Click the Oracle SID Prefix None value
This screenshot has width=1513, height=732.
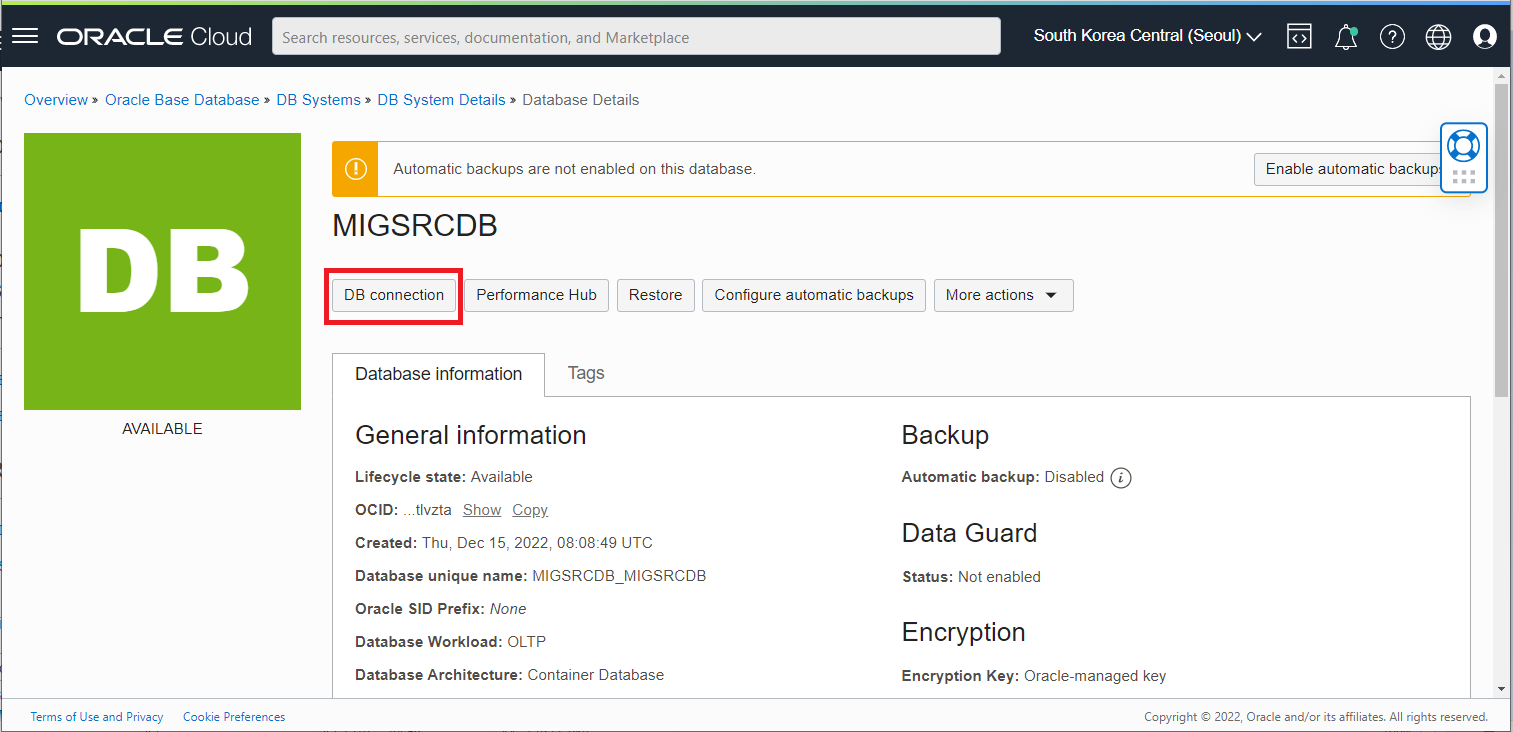508,609
